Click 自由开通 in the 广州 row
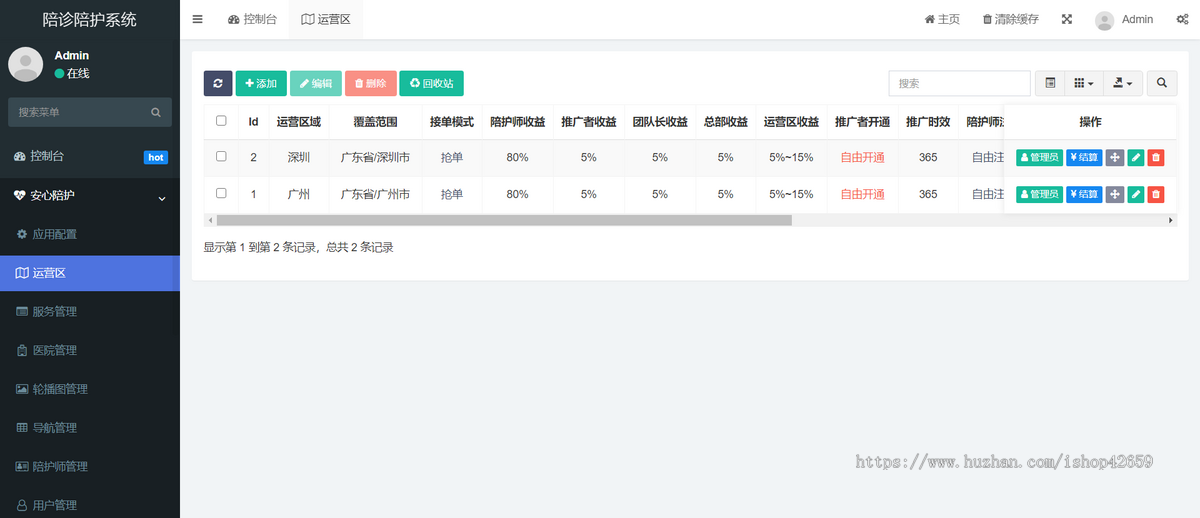 coord(862,194)
